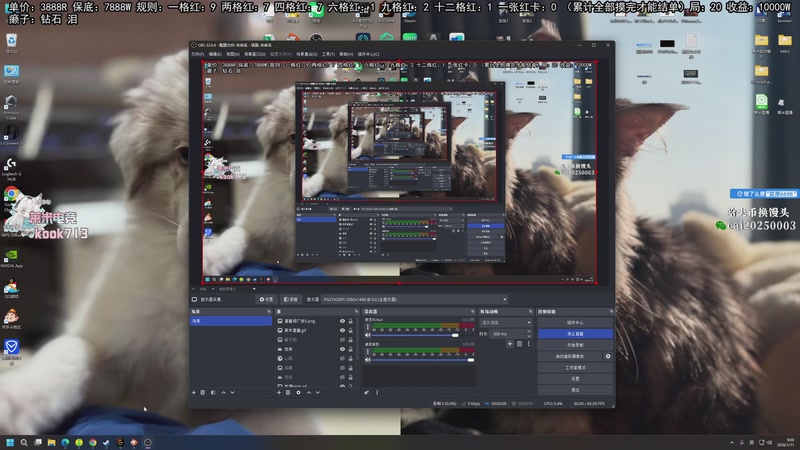
Task: Open mixer toolbar three-dot menu
Action: coord(377,392)
